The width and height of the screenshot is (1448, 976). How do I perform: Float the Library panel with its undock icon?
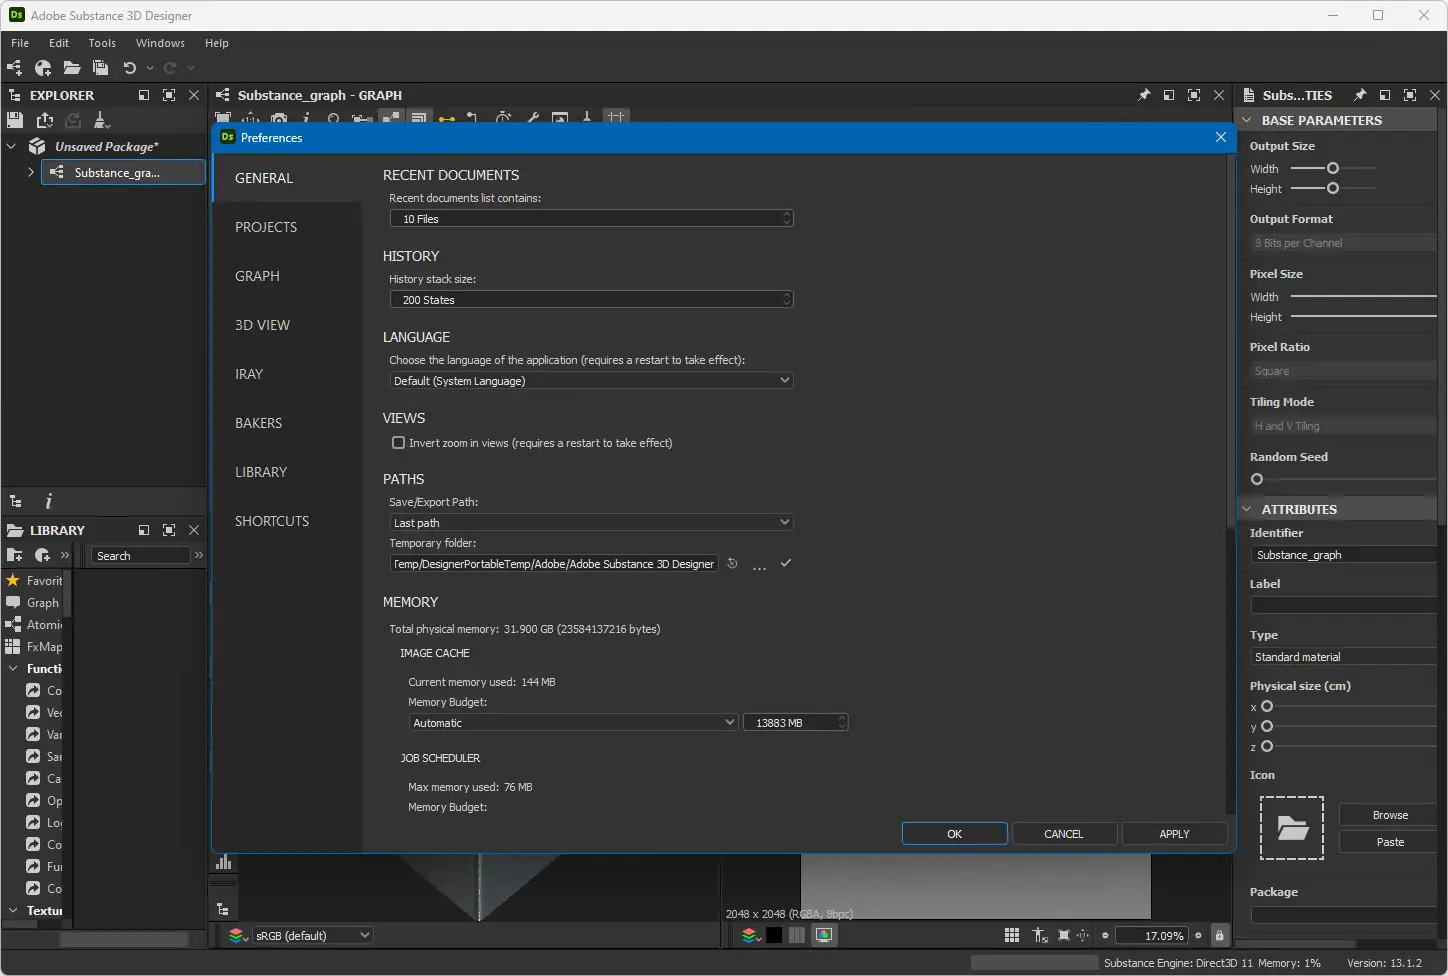pyautogui.click(x=144, y=530)
